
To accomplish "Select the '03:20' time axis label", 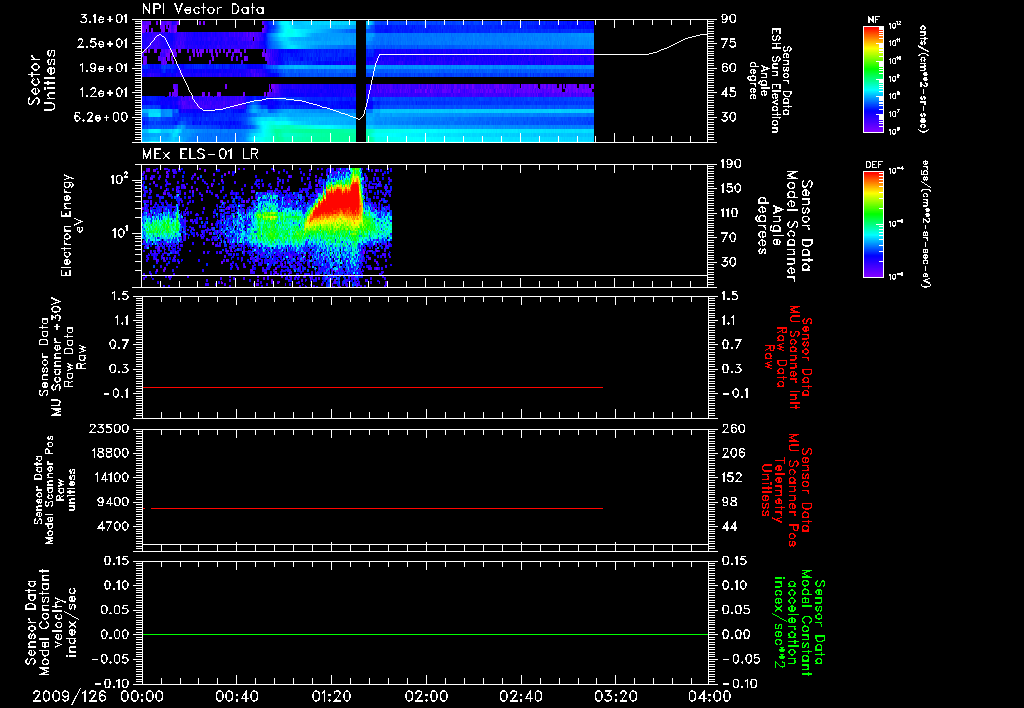I will pyautogui.click(x=616, y=696).
